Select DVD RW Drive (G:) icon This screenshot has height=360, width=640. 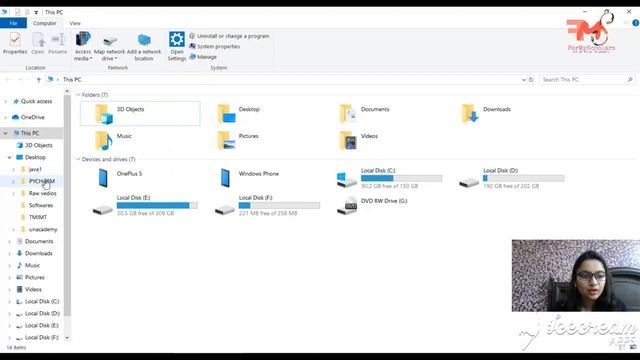pos(347,206)
